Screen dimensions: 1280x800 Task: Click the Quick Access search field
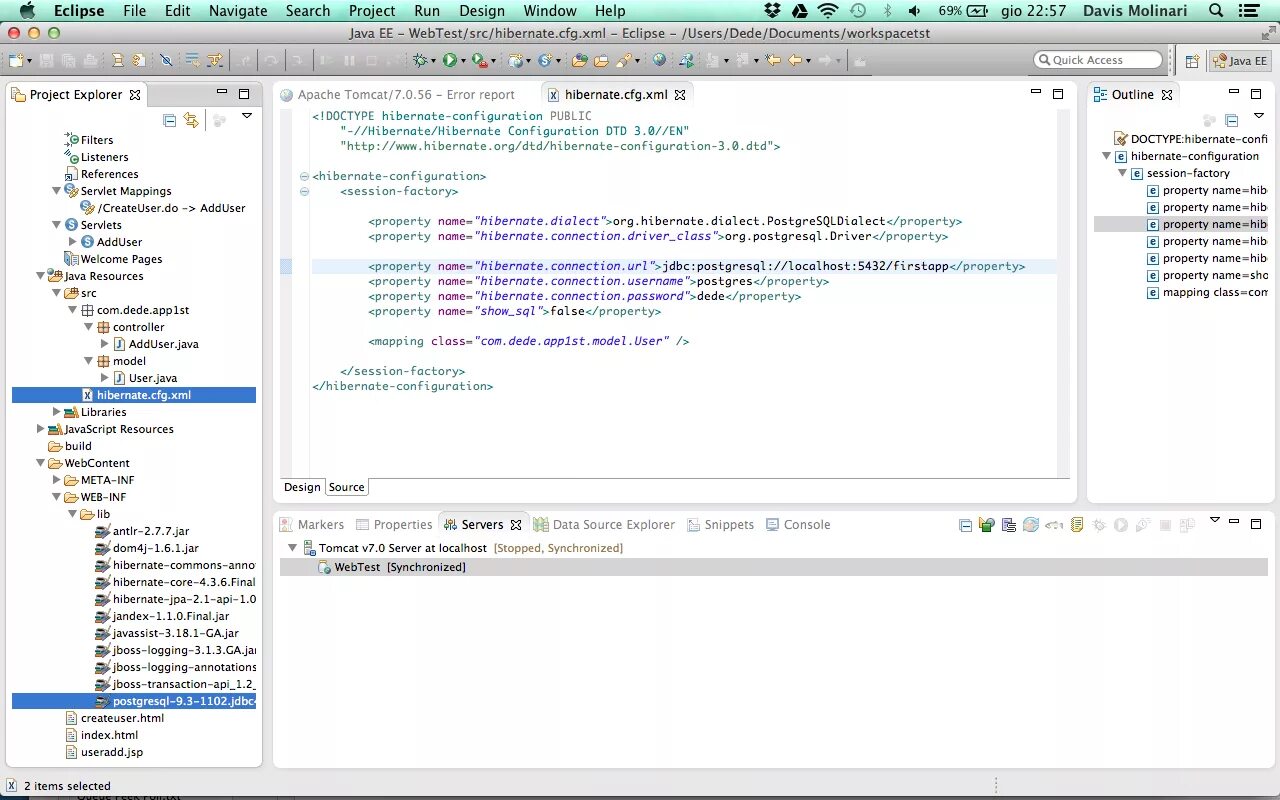(x=1098, y=60)
